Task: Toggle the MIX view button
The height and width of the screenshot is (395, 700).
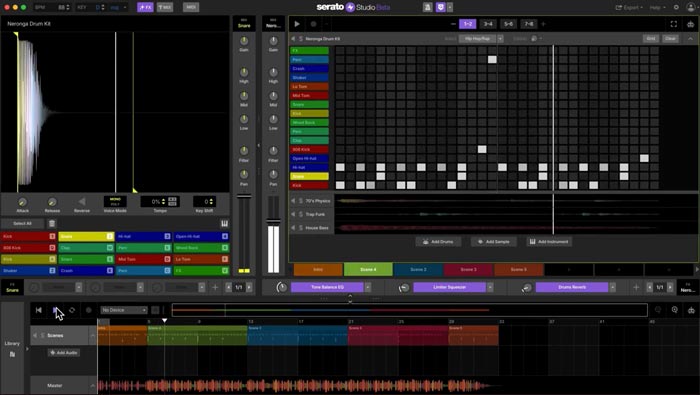Action: [165, 7]
